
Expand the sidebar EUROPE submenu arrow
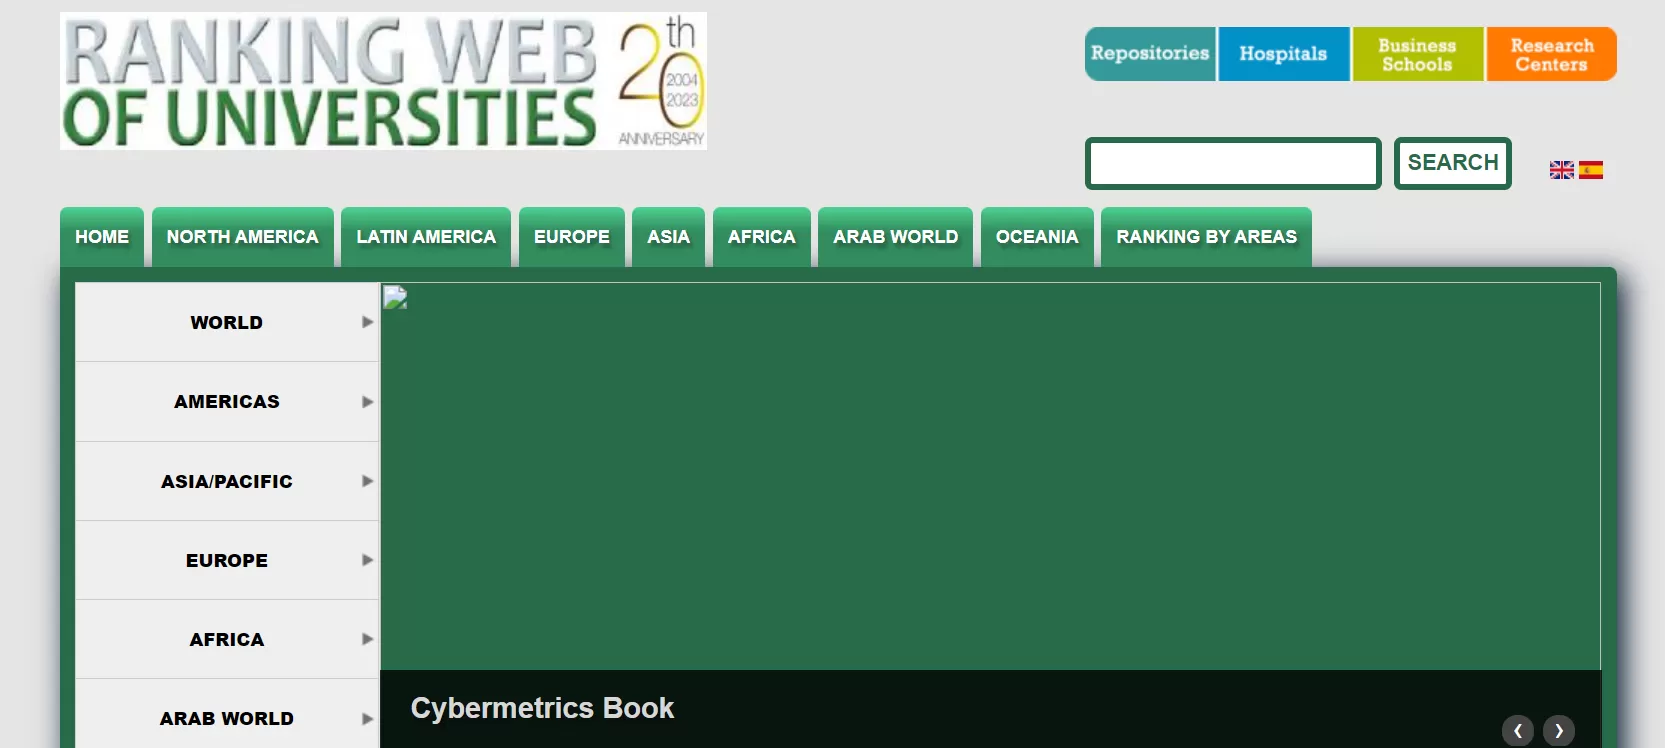pyautogui.click(x=367, y=560)
